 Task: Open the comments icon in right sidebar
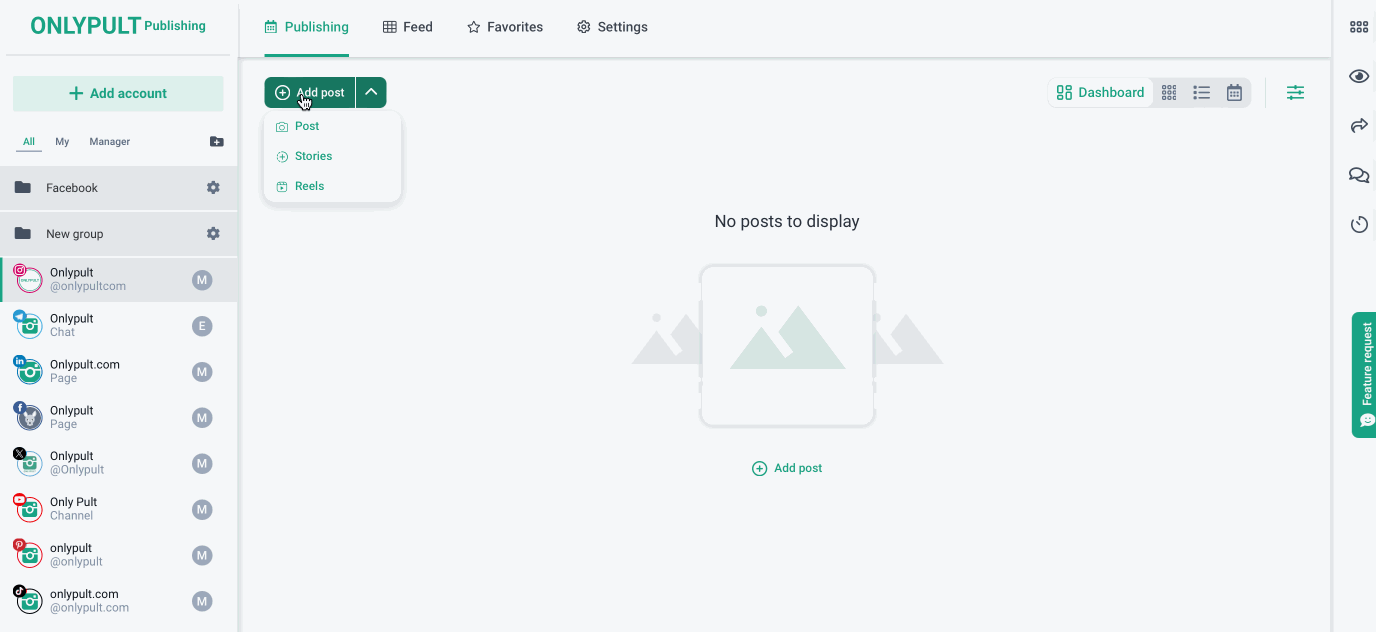[1359, 176]
